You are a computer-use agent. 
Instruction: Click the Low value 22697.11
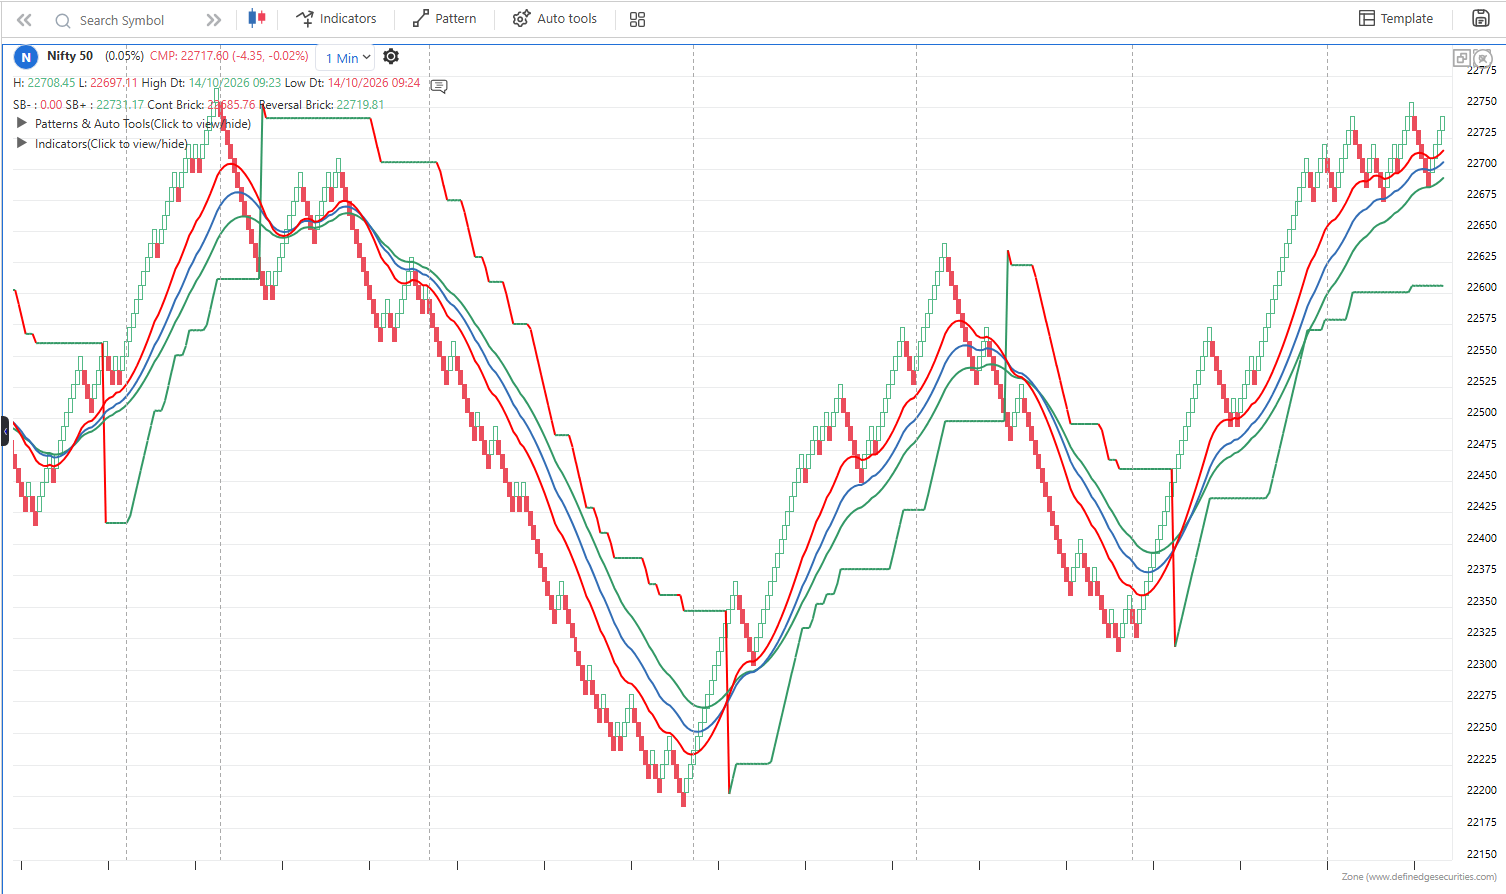point(114,83)
